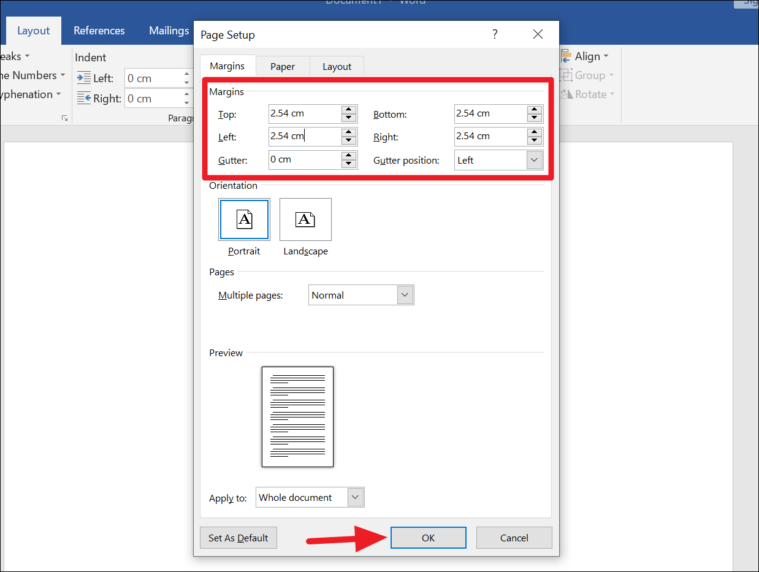Open the Apply to dropdown
The height and width of the screenshot is (572, 759).
355,497
